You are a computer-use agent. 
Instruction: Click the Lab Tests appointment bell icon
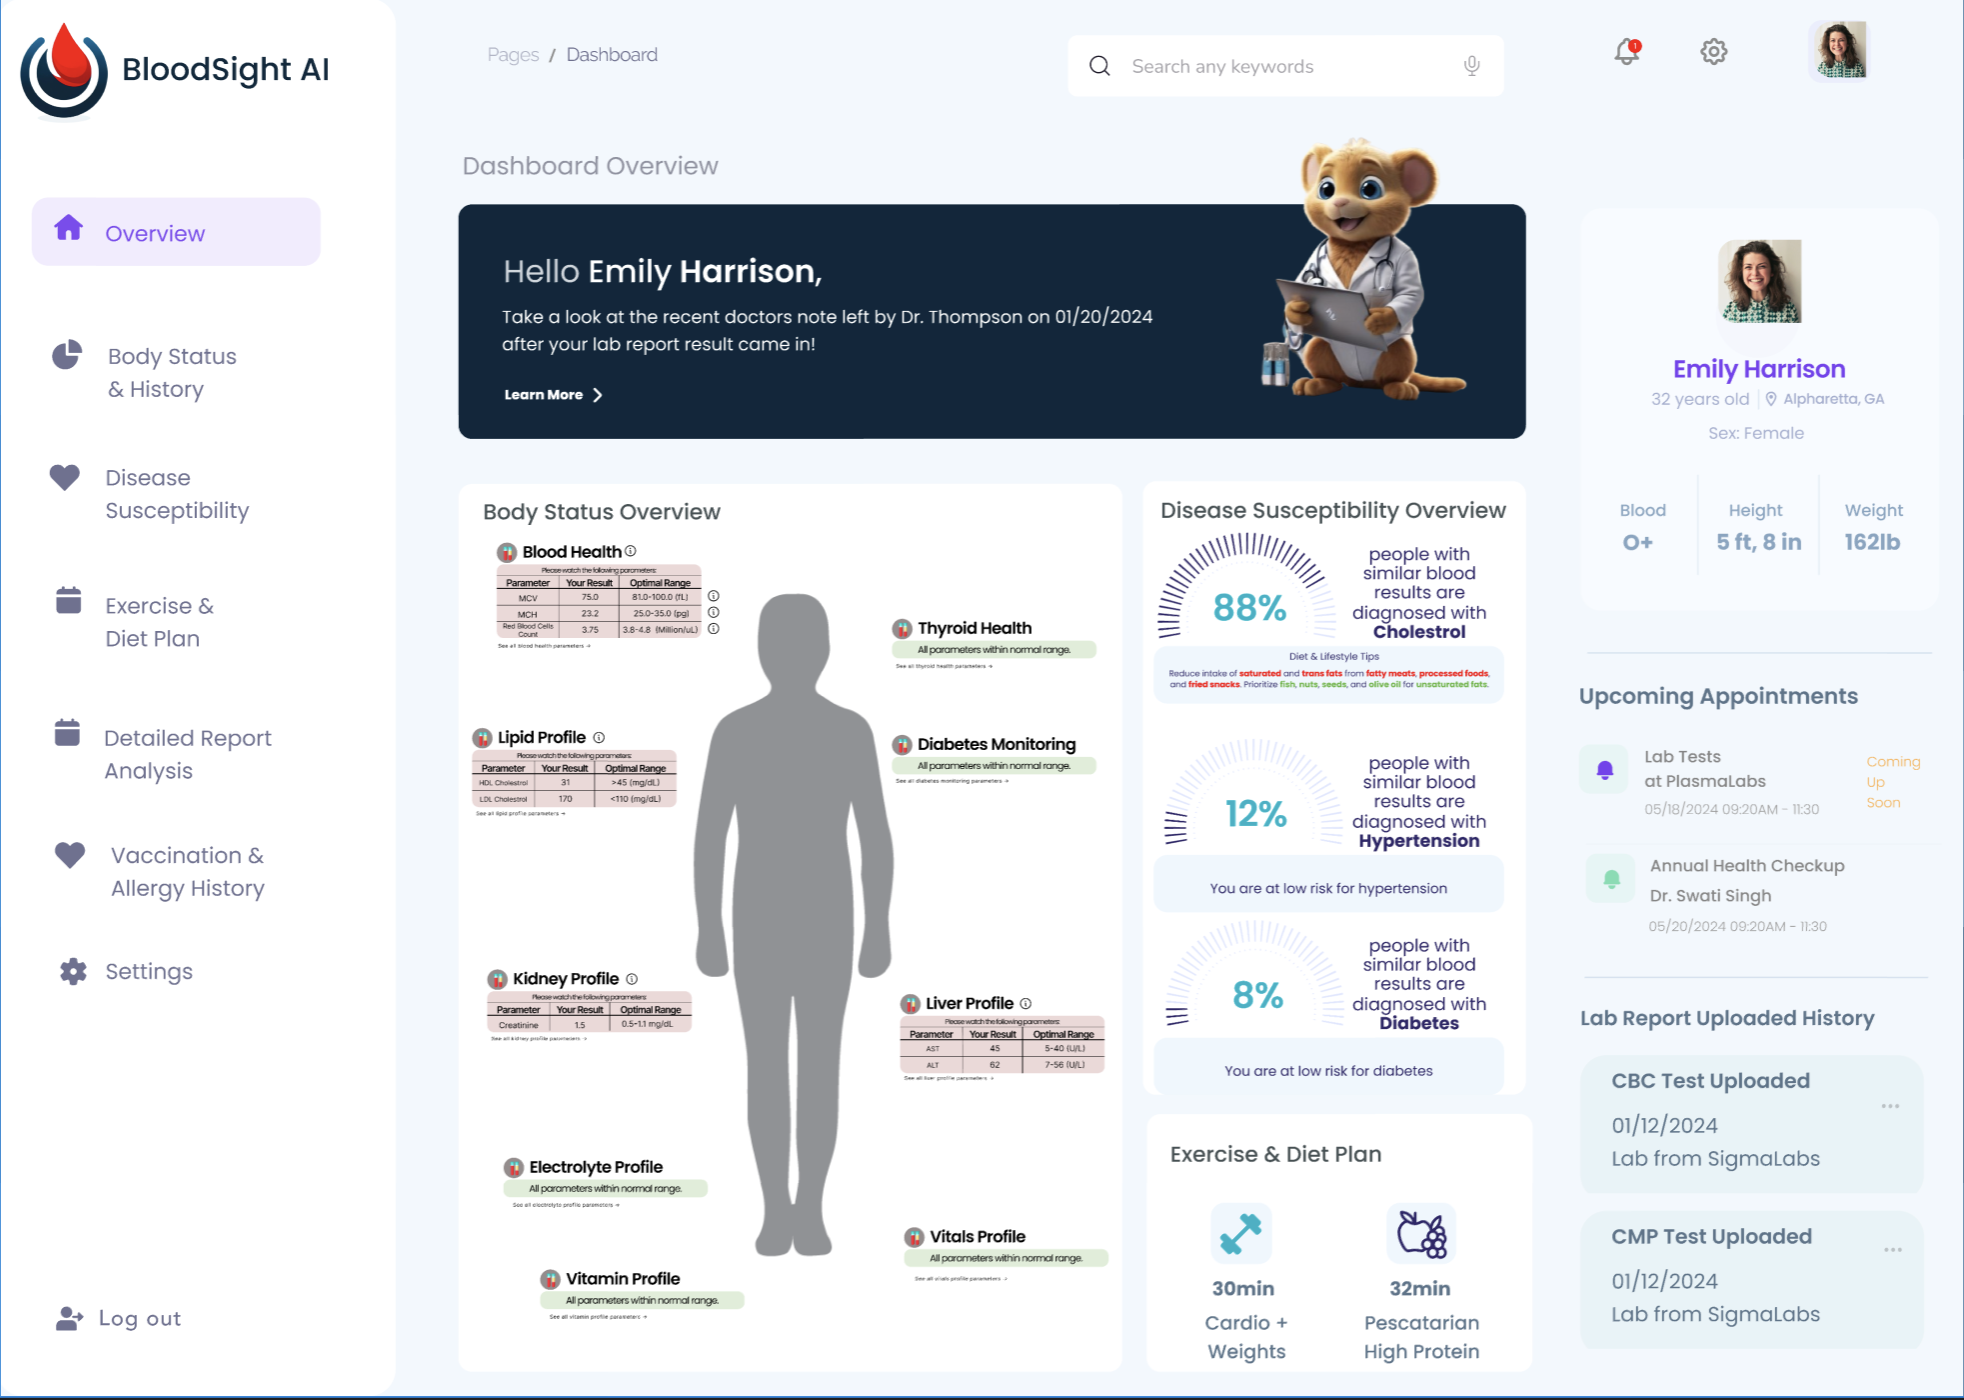1605,770
